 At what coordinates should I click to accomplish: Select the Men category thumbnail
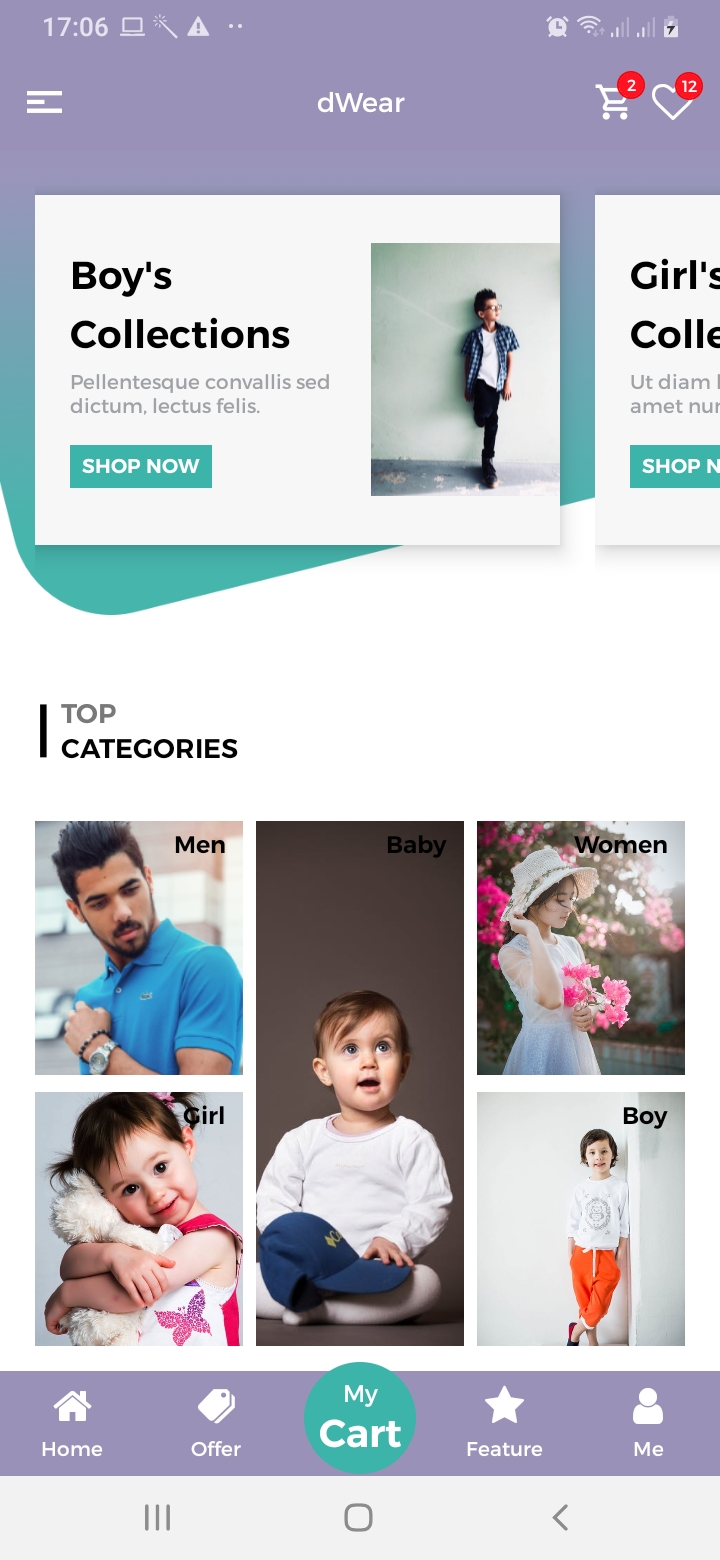[139, 948]
